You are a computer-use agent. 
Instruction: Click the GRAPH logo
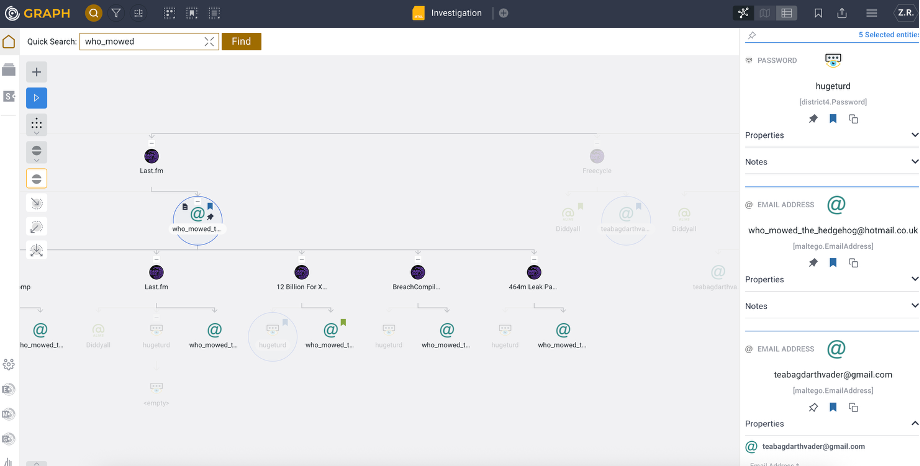(x=38, y=13)
